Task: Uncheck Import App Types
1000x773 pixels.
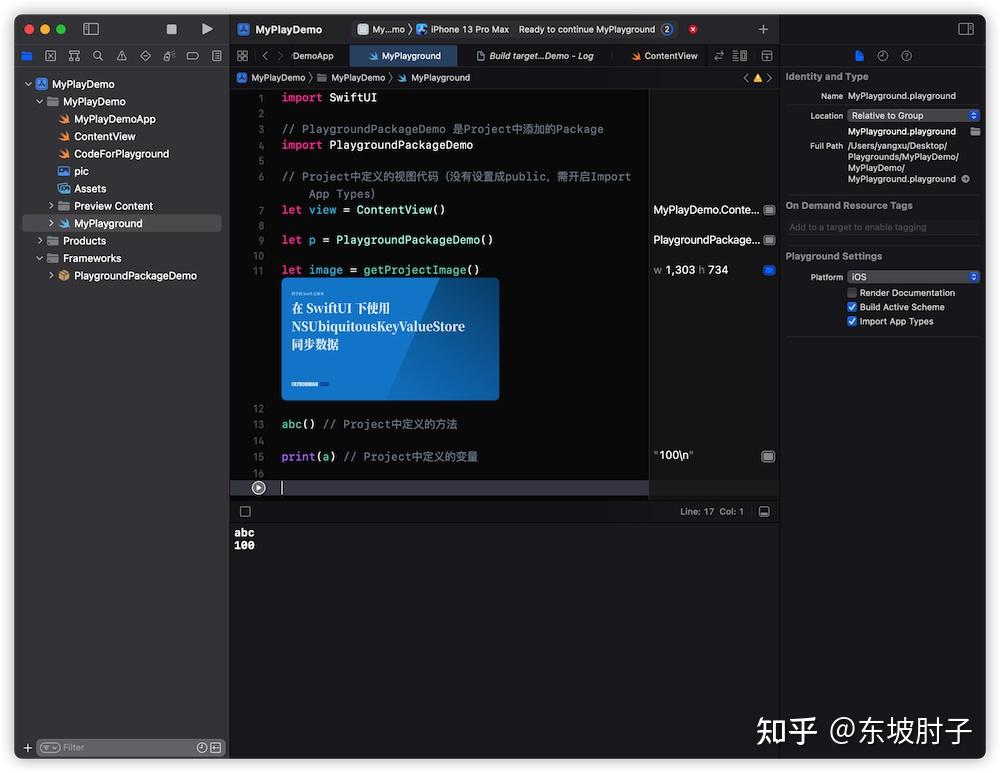Action: [851, 321]
